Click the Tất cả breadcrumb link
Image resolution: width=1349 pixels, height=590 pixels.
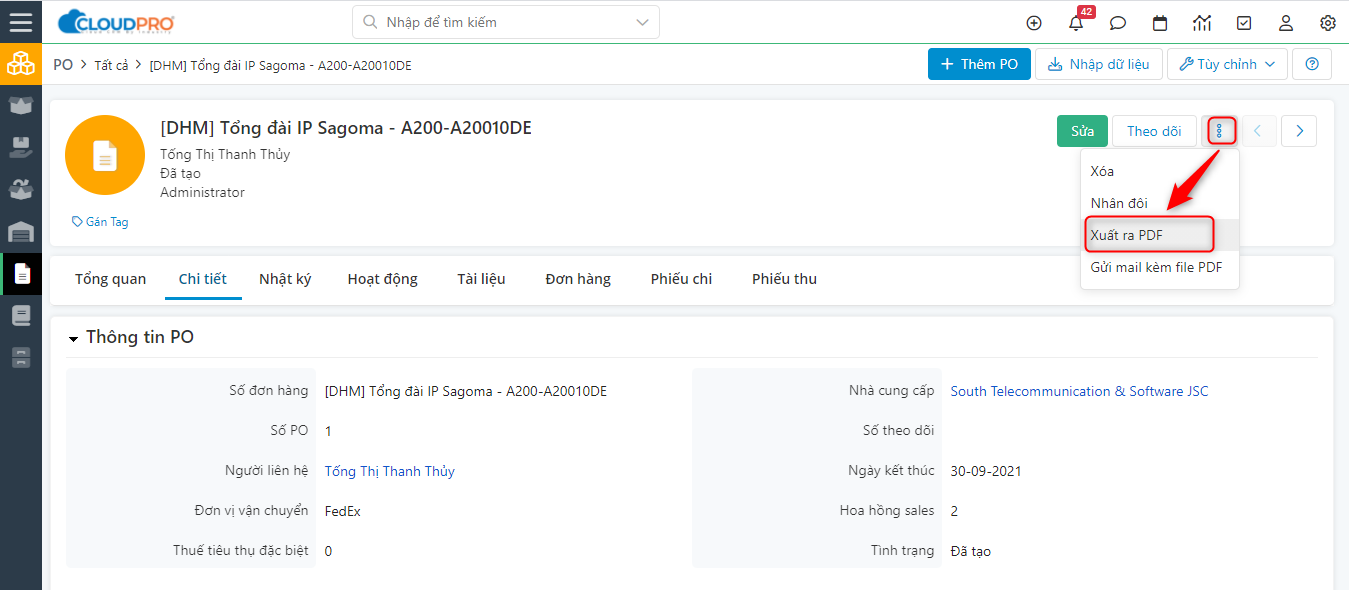click(112, 66)
